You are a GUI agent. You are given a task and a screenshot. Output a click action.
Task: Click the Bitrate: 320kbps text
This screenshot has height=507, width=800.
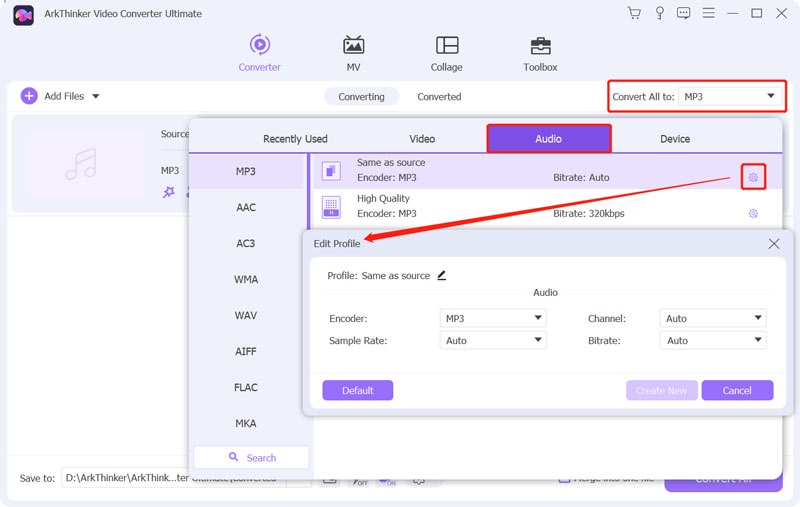589,213
